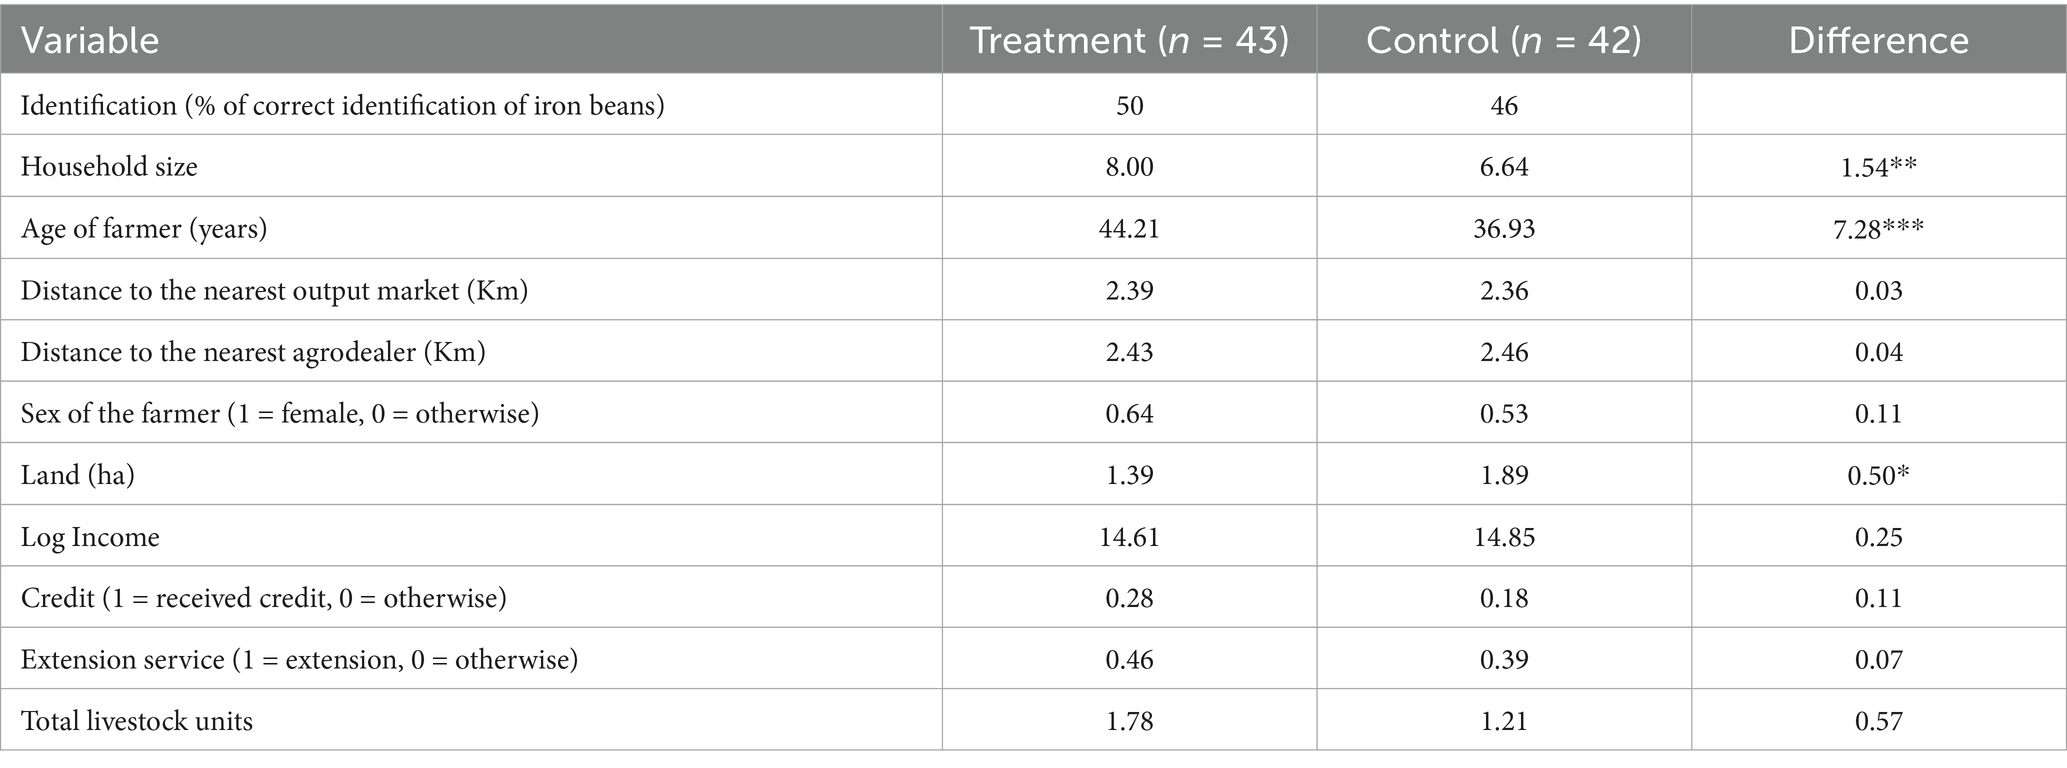Select Distance to the nearest output market label
The height and width of the screenshot is (768, 2067).
point(274,291)
